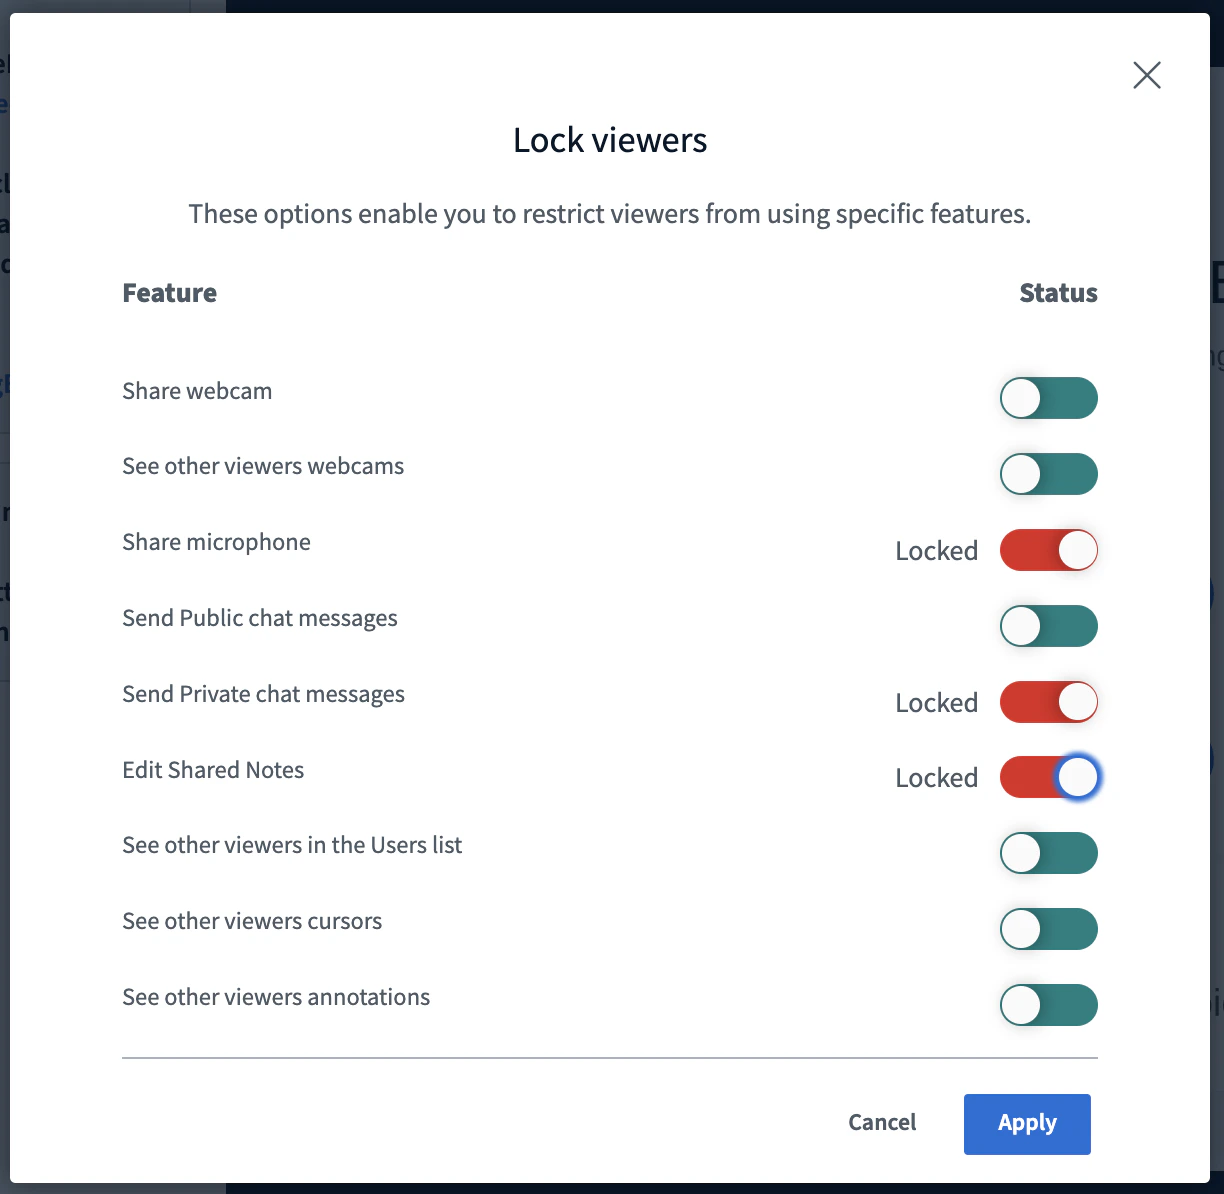The width and height of the screenshot is (1224, 1194).
Task: Click the Locked status next to Edit Shared Notes
Action: point(936,777)
